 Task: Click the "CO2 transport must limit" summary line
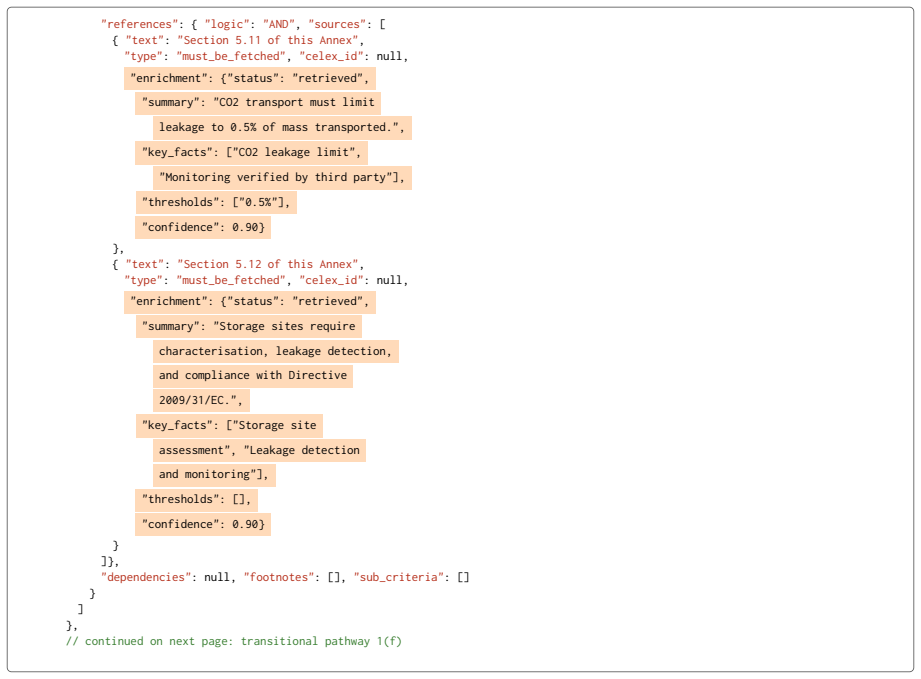coord(258,103)
